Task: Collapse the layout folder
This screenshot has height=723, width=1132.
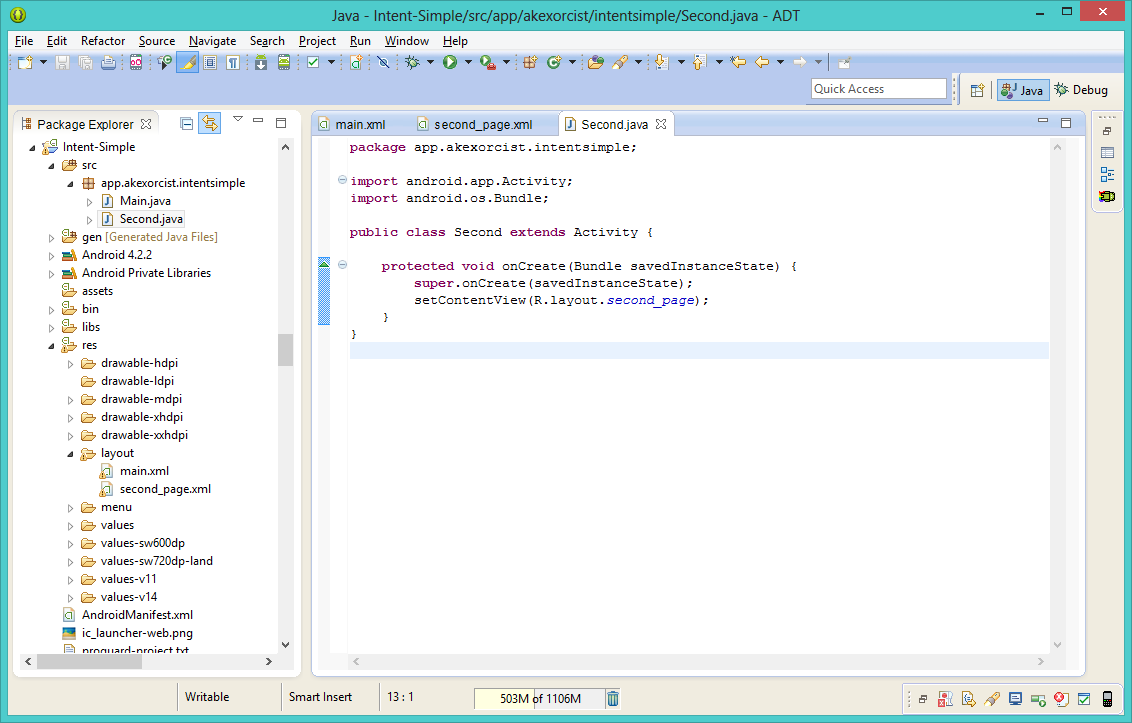Action: [x=70, y=454]
